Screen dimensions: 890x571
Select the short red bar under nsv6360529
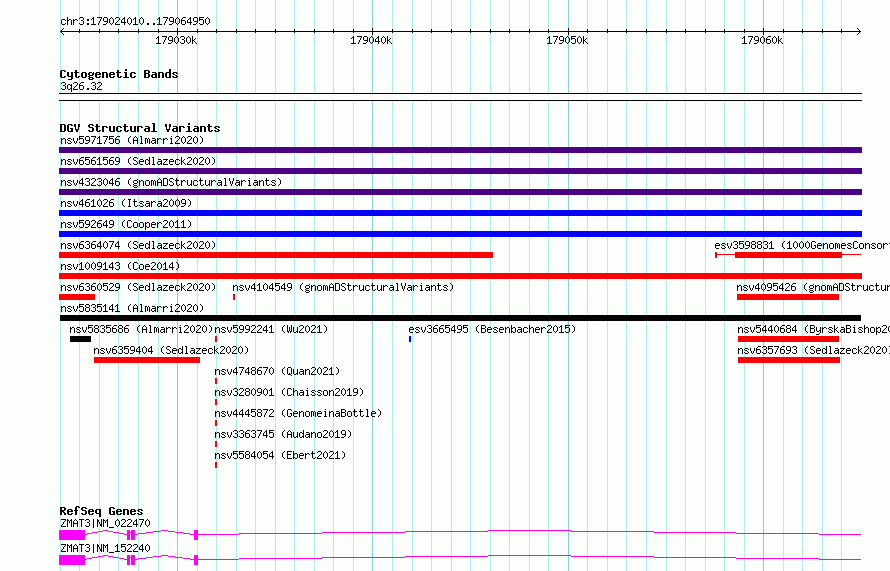tap(77, 297)
